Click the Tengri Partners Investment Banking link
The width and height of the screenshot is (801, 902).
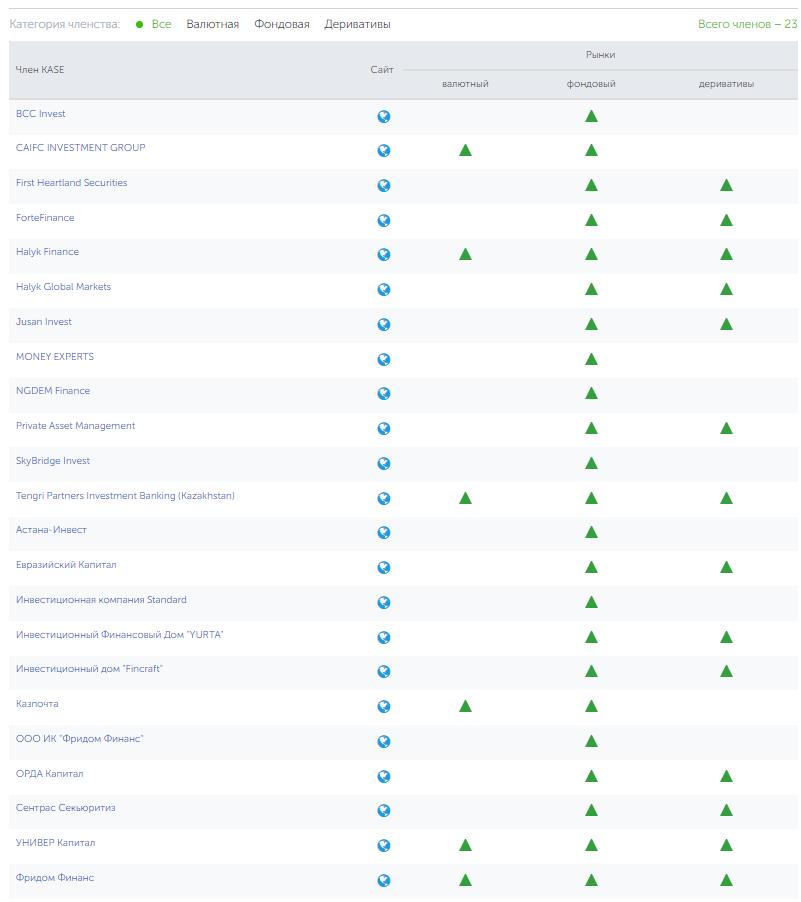(125, 496)
